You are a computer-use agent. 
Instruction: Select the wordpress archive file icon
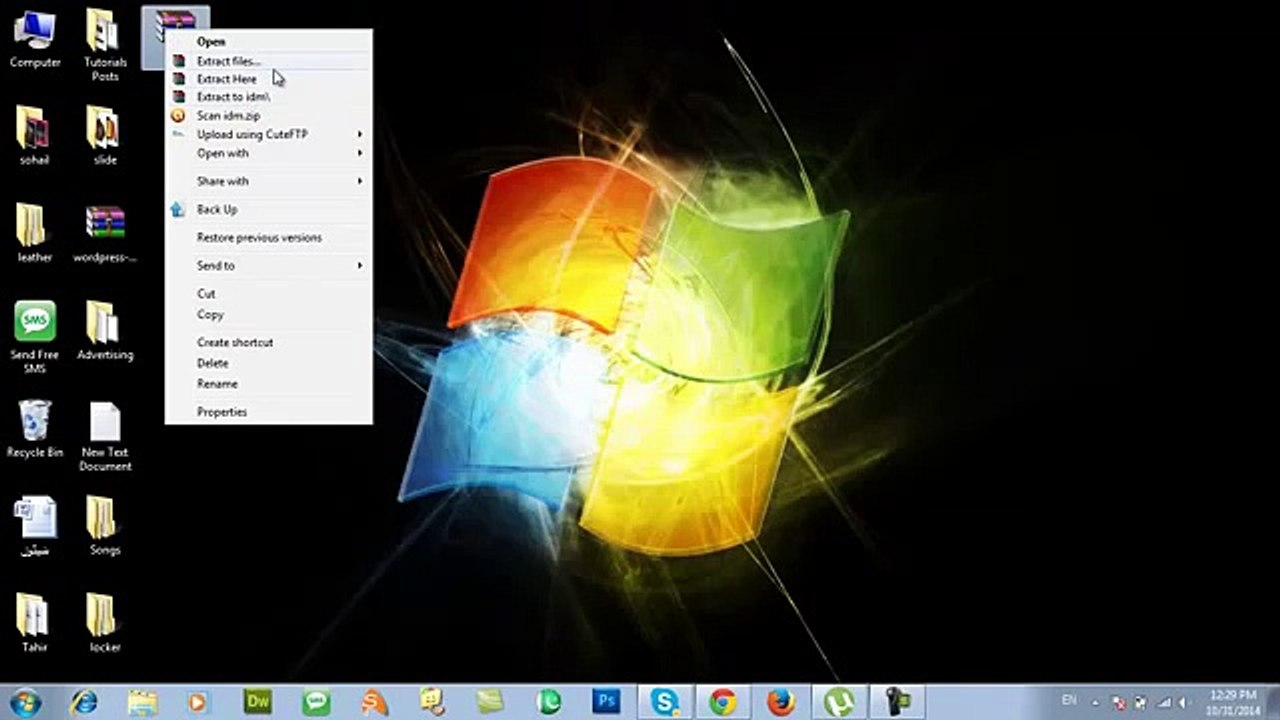(105, 233)
